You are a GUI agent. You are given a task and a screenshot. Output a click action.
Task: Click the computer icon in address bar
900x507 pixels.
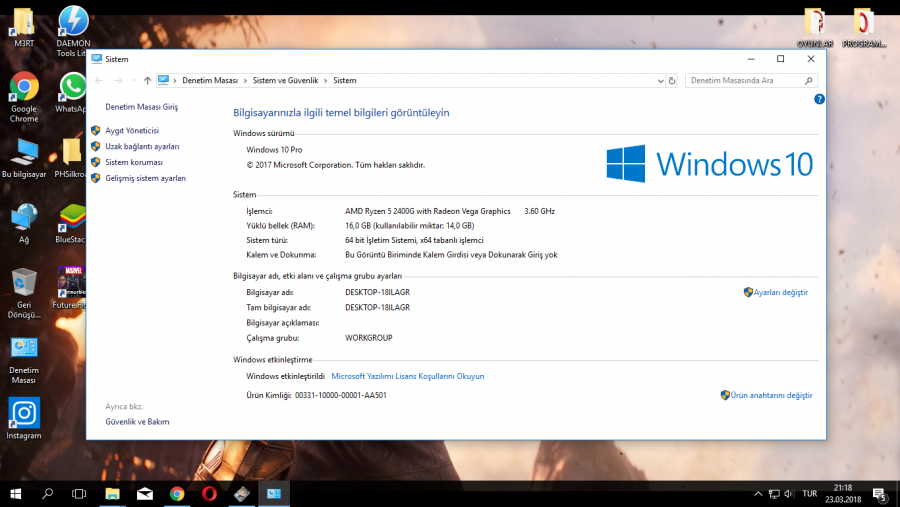point(164,80)
